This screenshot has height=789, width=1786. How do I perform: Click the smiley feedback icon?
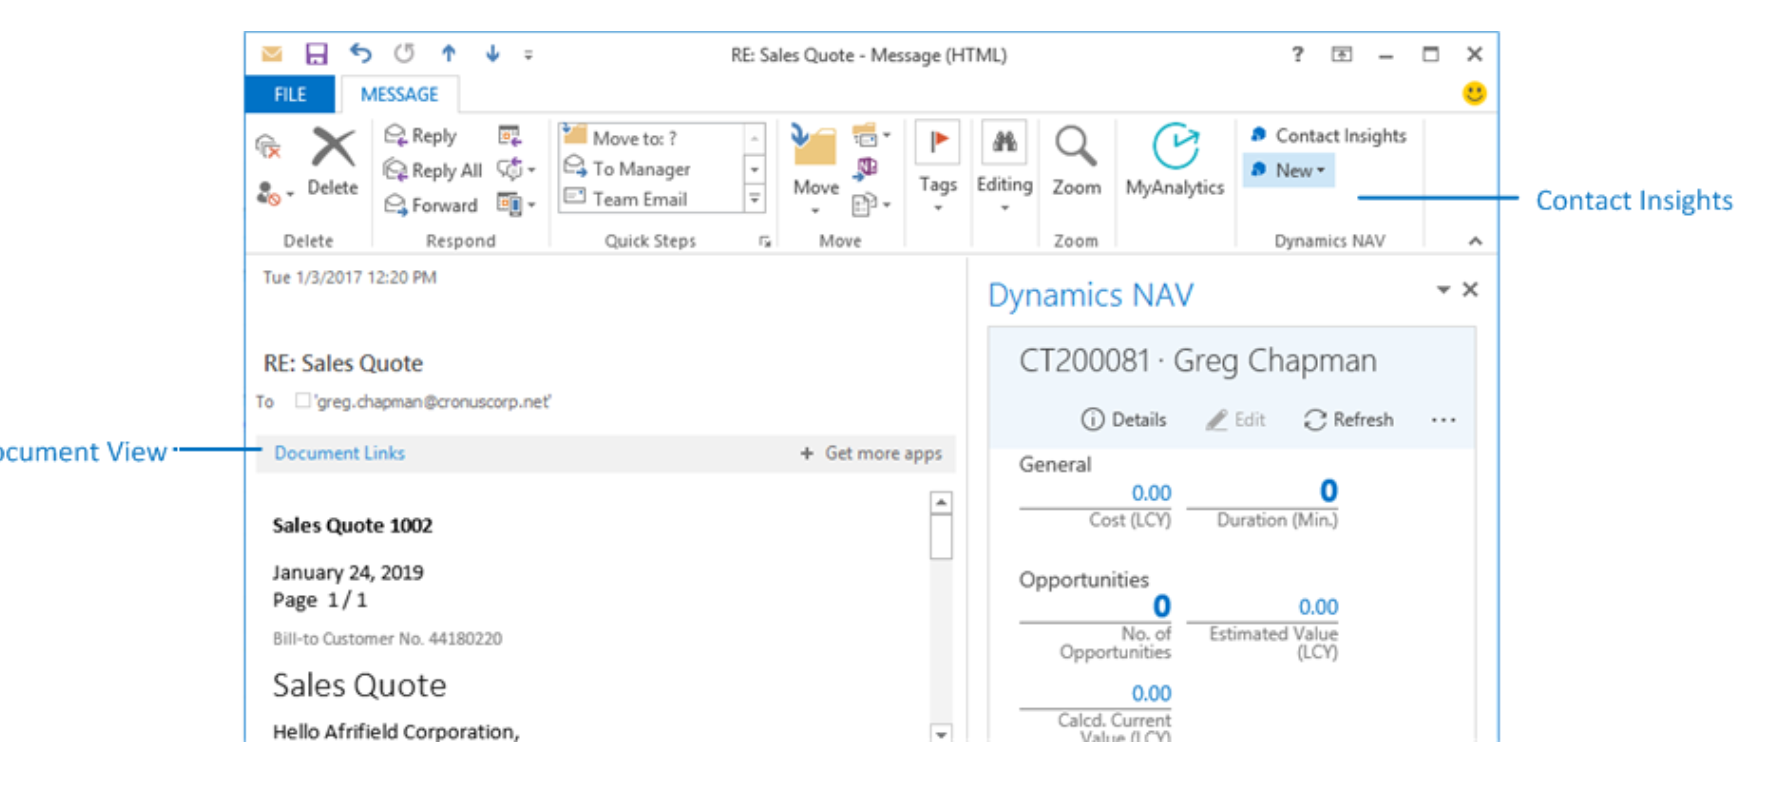(1474, 94)
